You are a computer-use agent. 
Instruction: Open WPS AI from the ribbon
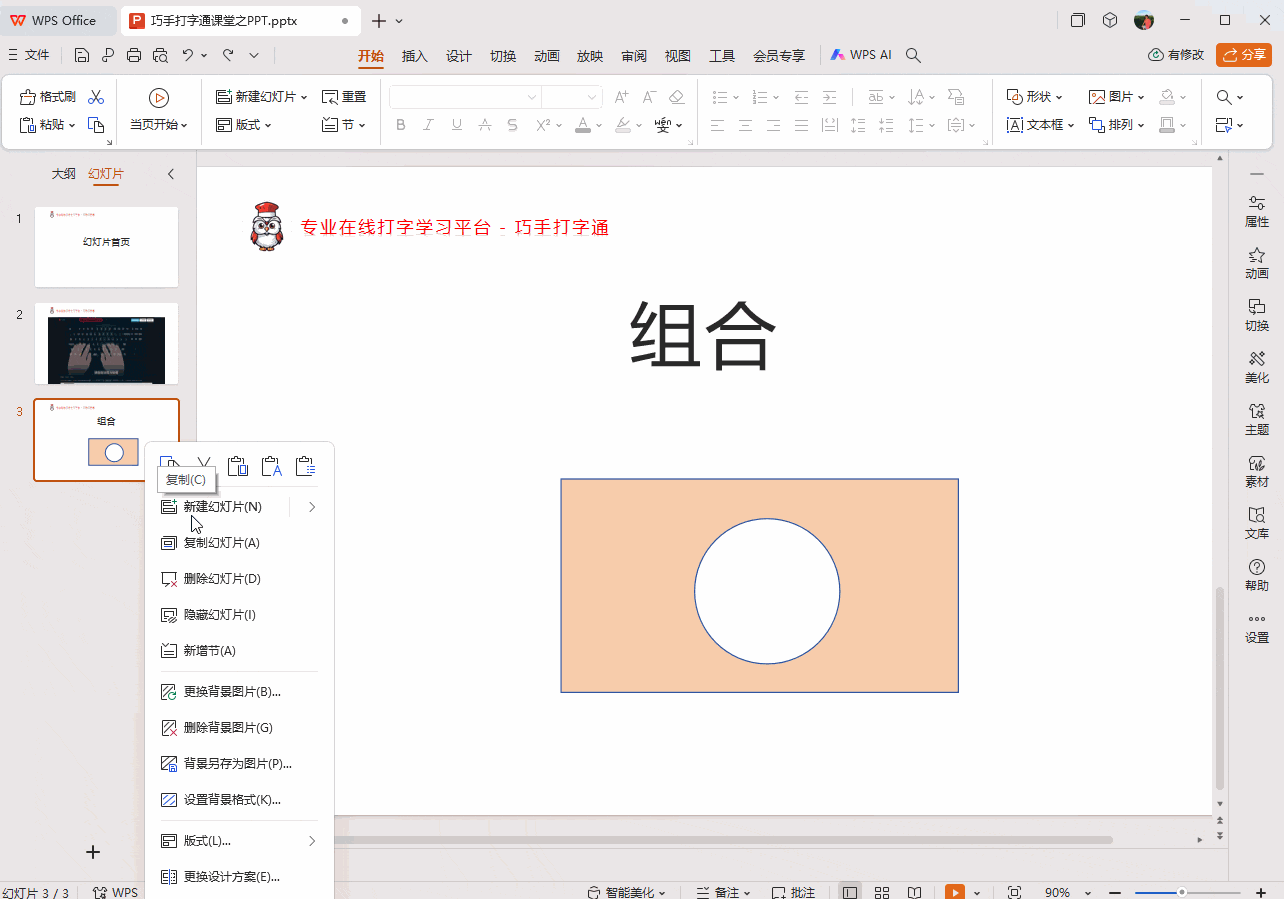tap(860, 56)
